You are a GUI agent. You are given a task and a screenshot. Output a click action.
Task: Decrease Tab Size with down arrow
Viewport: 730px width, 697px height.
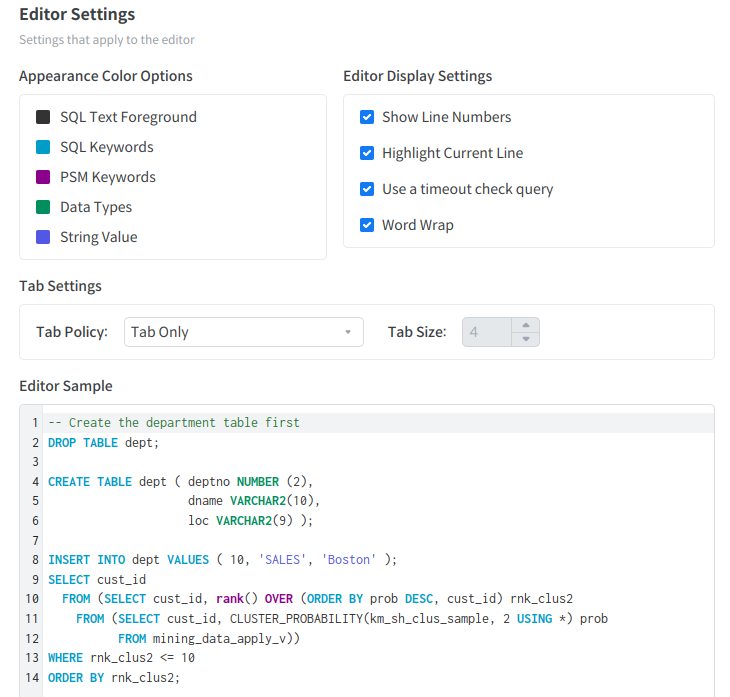coord(526,339)
